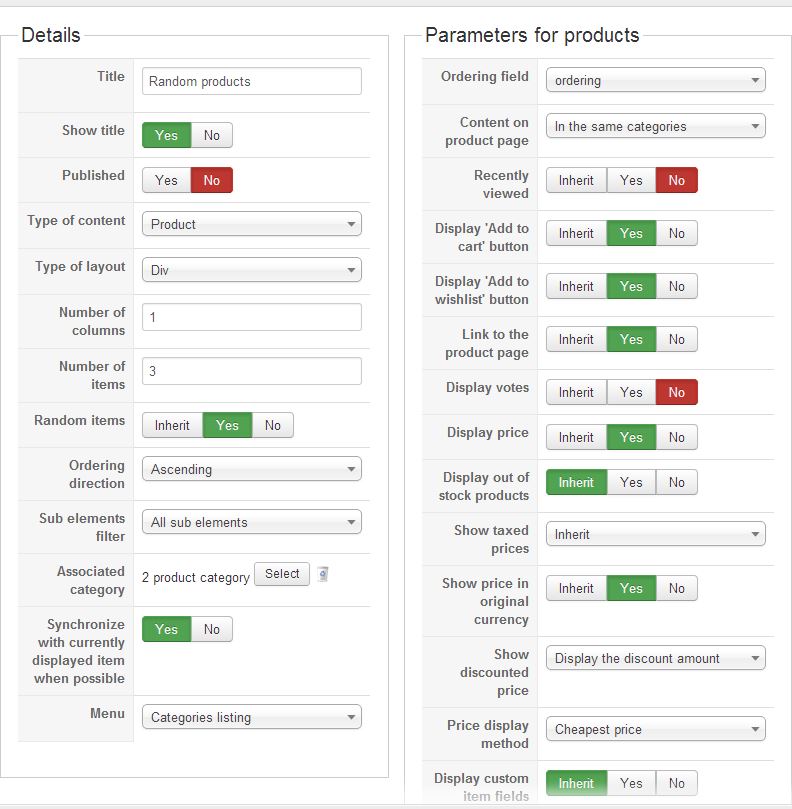Focus the Number of columns field
This screenshot has height=809, width=792.
251,317
